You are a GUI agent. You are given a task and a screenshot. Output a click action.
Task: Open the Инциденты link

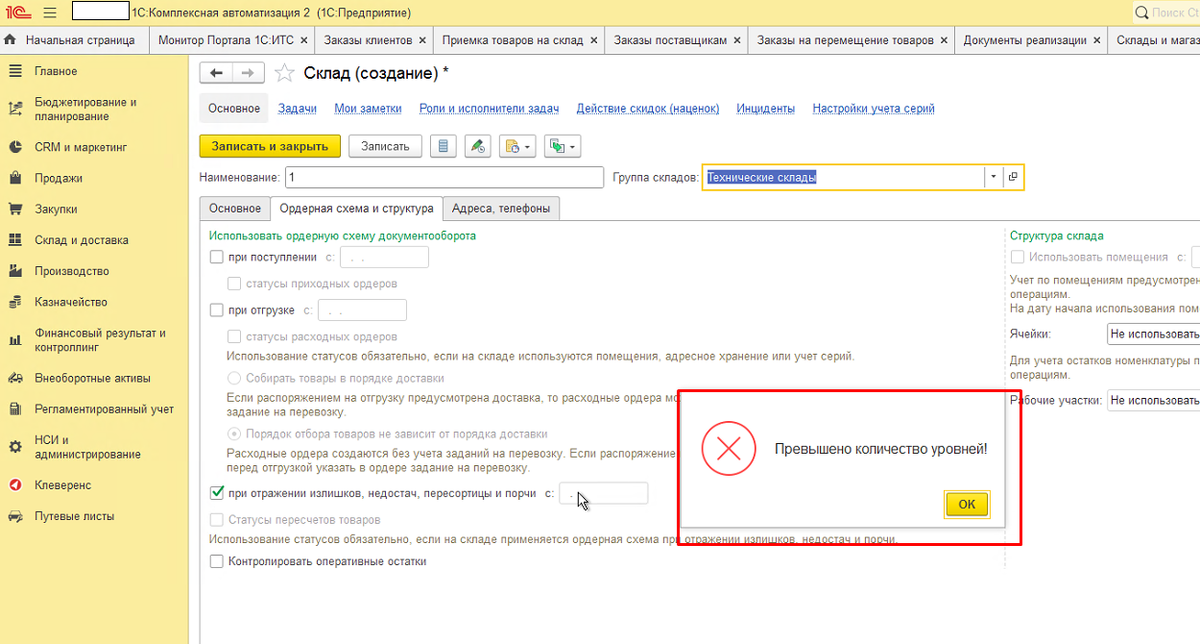[x=766, y=108]
